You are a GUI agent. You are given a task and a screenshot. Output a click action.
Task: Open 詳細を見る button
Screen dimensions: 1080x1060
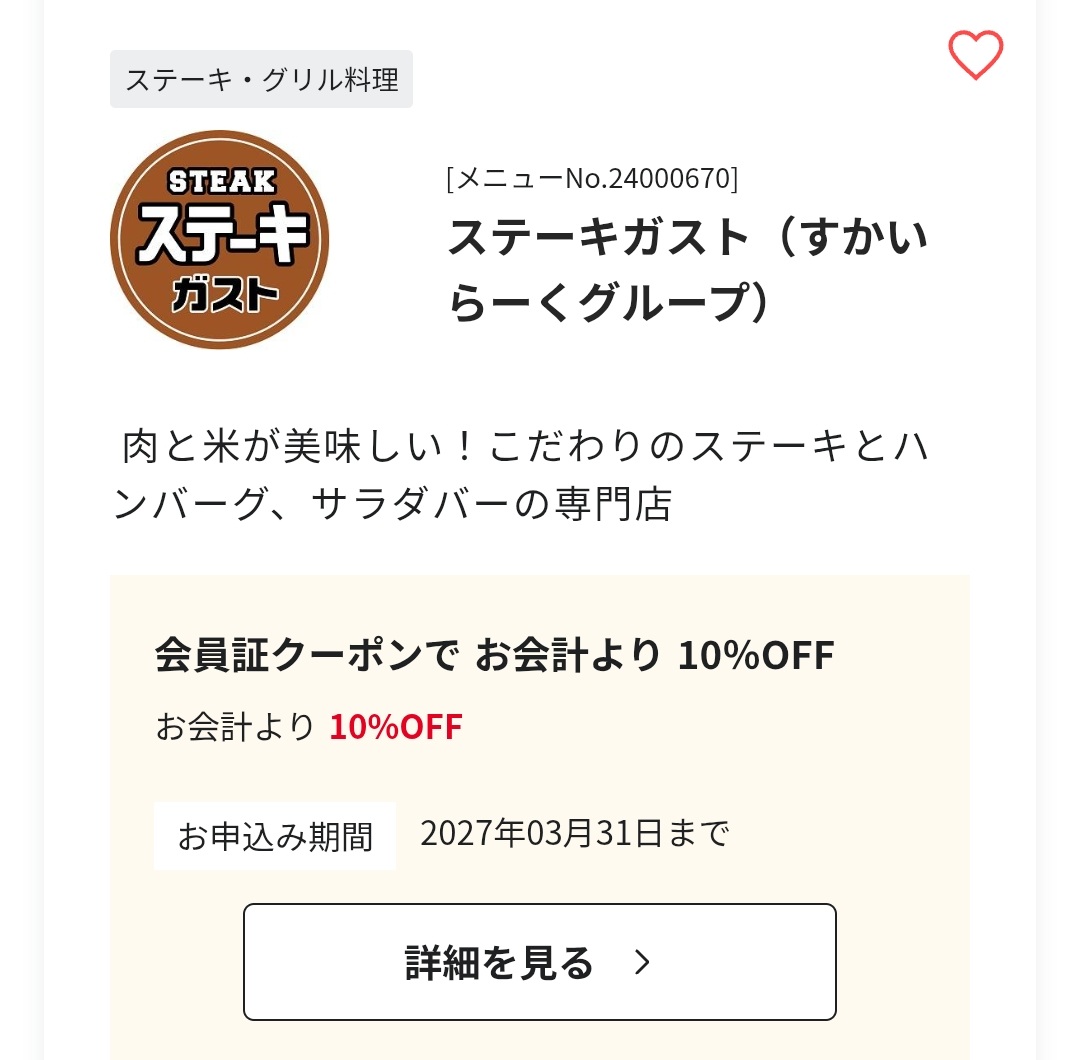539,962
